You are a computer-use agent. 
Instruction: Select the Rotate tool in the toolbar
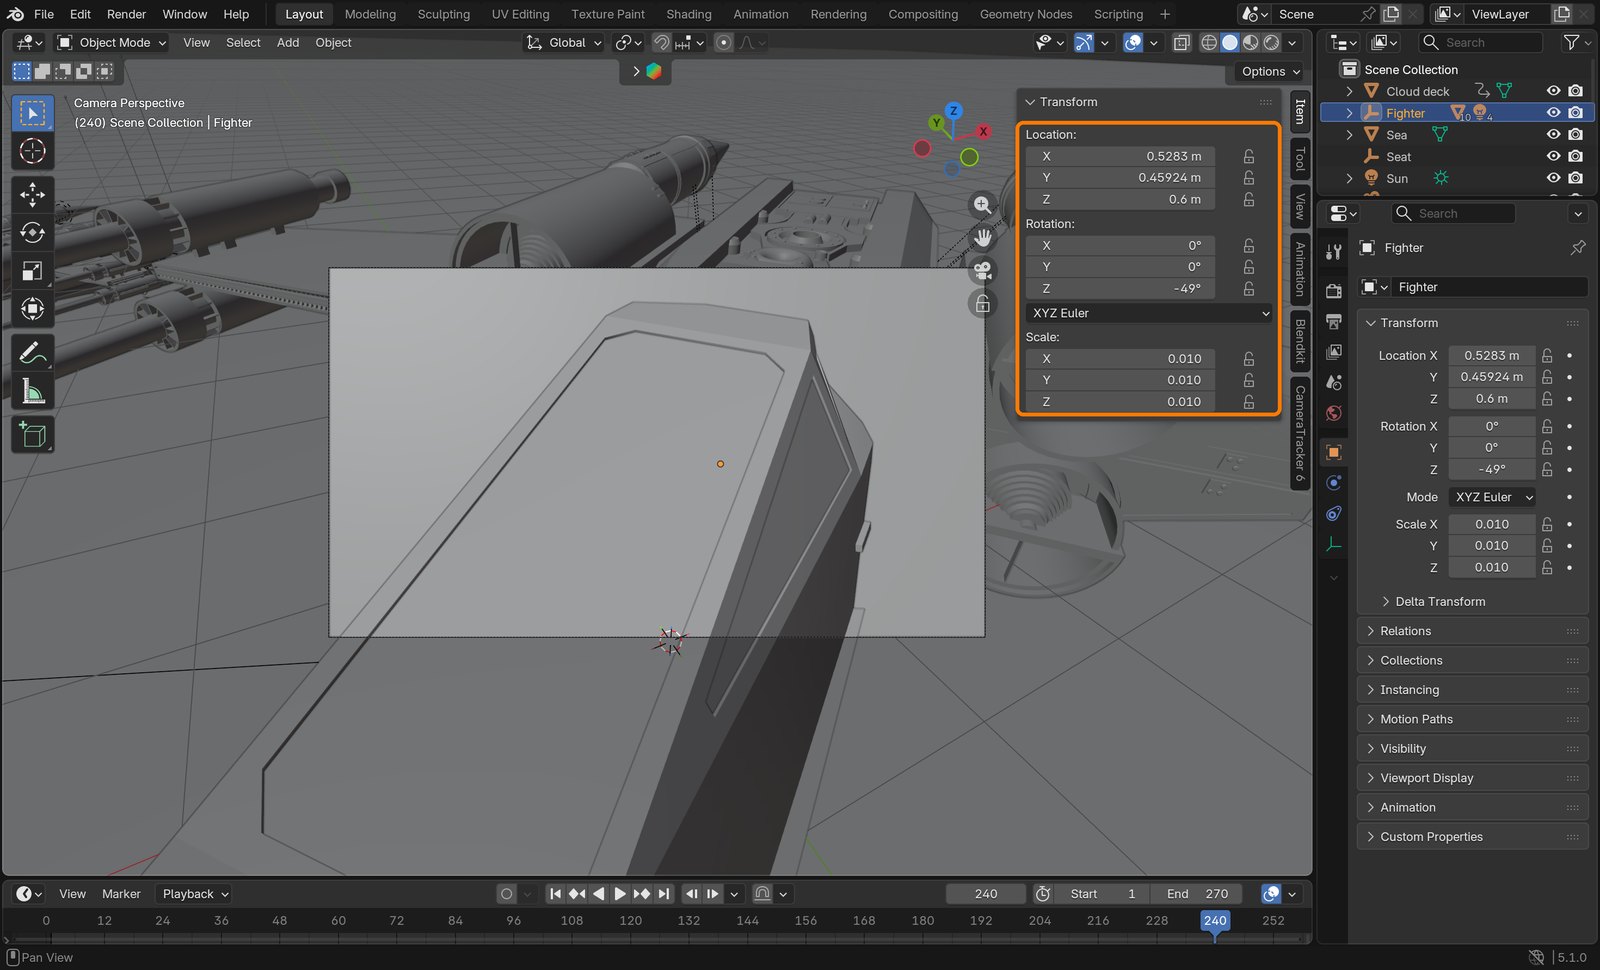pyautogui.click(x=32, y=233)
